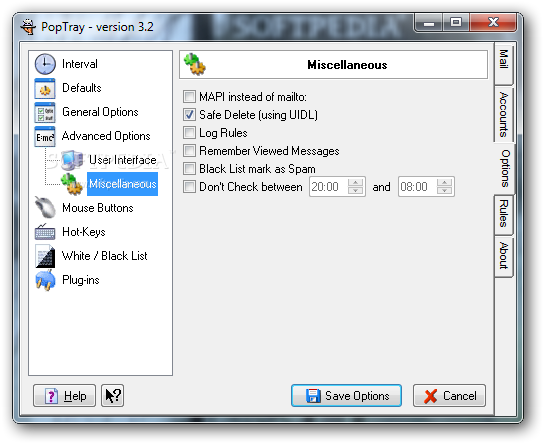
Task: Click the Miscellaneous header gears icon
Action: tap(194, 64)
